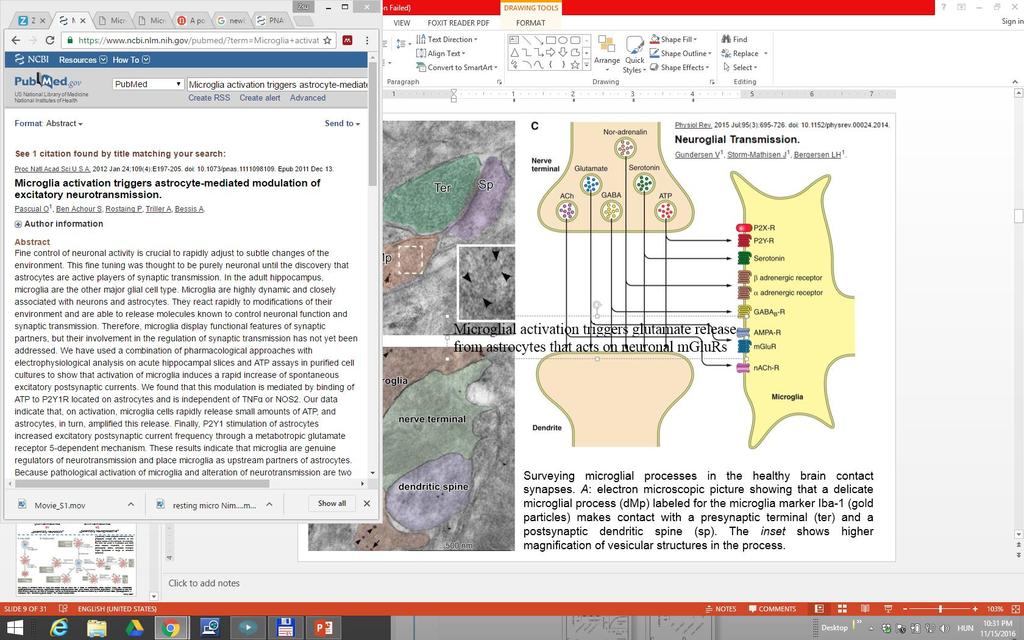Click the Chrome back arrow button
Image resolution: width=1024 pixels, height=640 pixels.
[x=16, y=40]
